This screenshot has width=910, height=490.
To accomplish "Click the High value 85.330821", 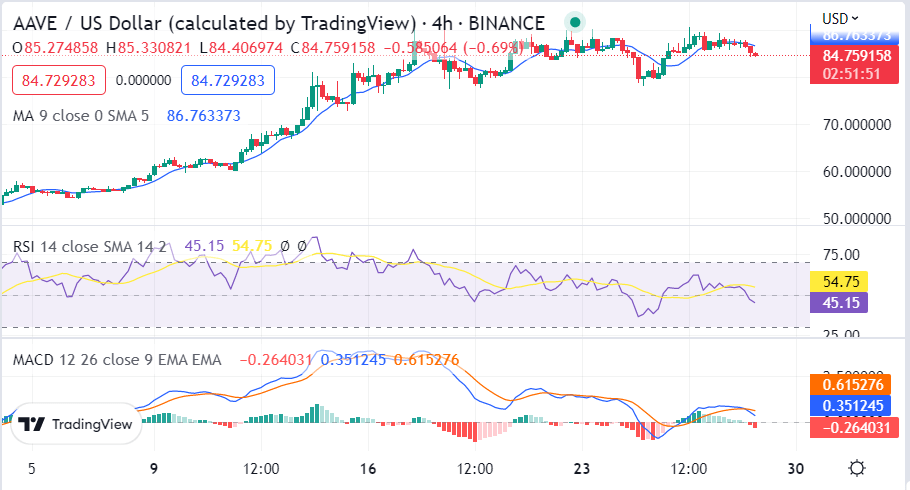I will point(154,47).
